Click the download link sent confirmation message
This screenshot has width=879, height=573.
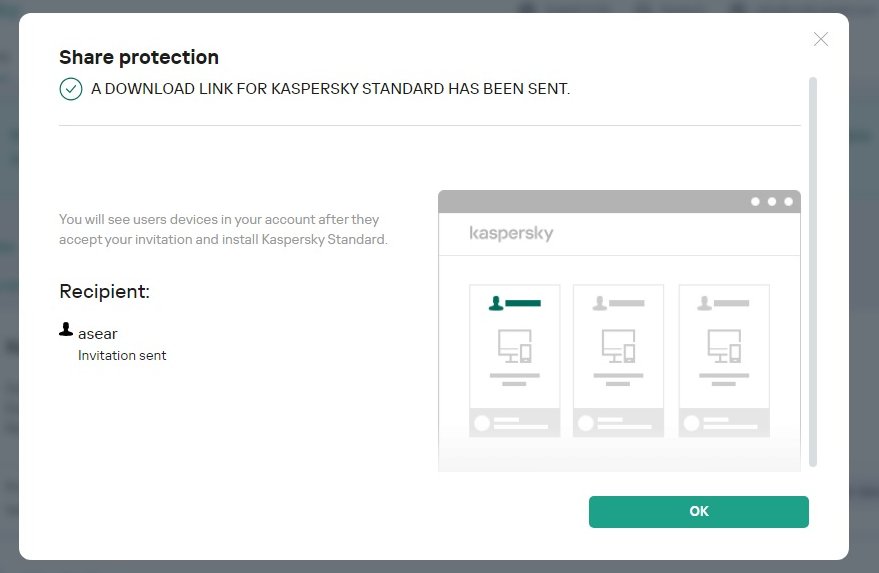coord(330,89)
